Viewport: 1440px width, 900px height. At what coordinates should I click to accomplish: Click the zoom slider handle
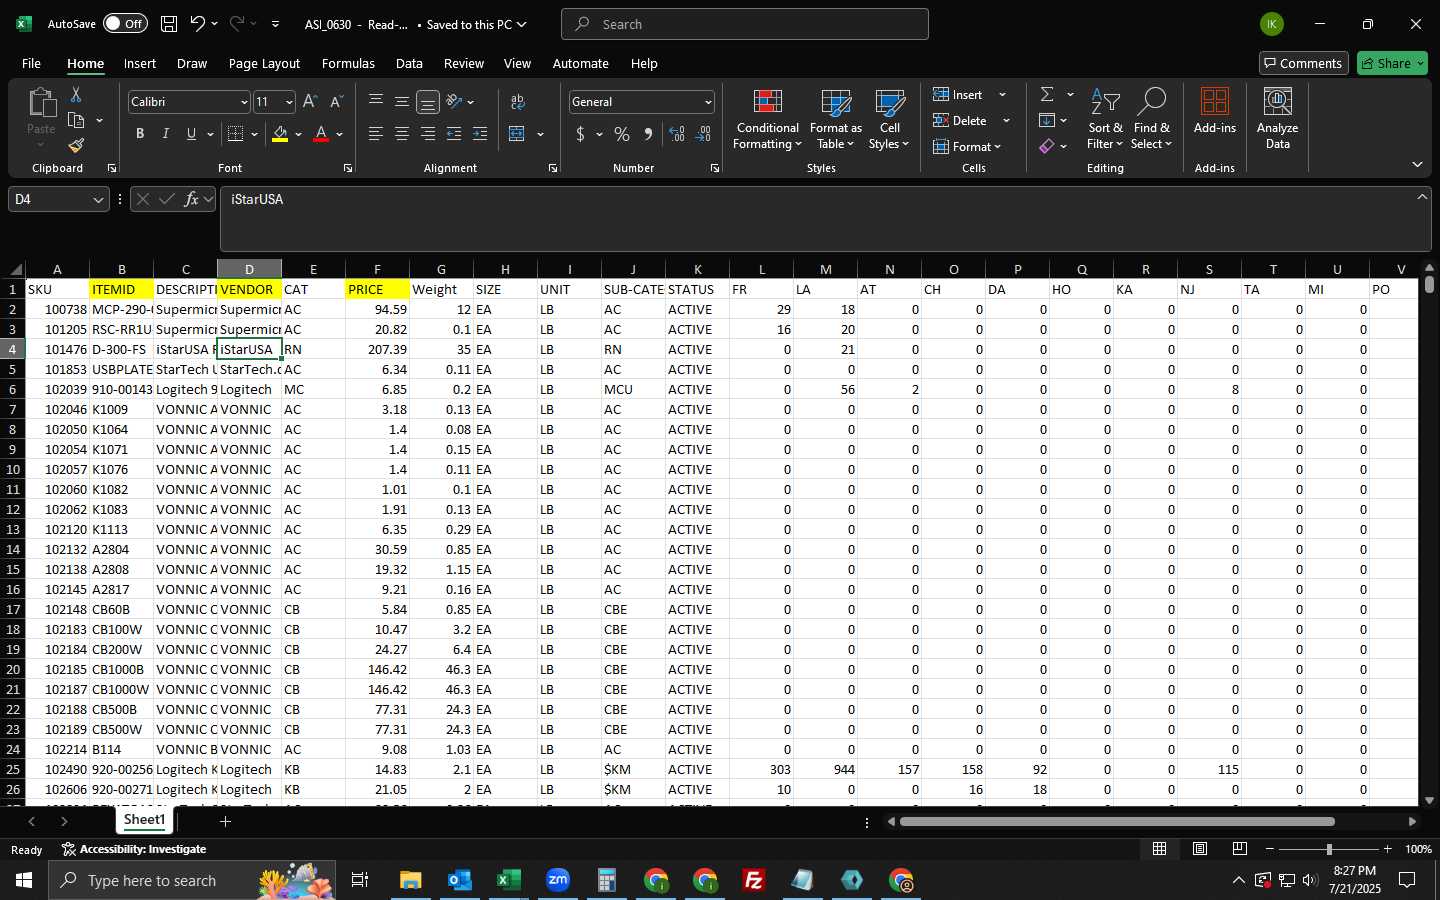(1329, 849)
